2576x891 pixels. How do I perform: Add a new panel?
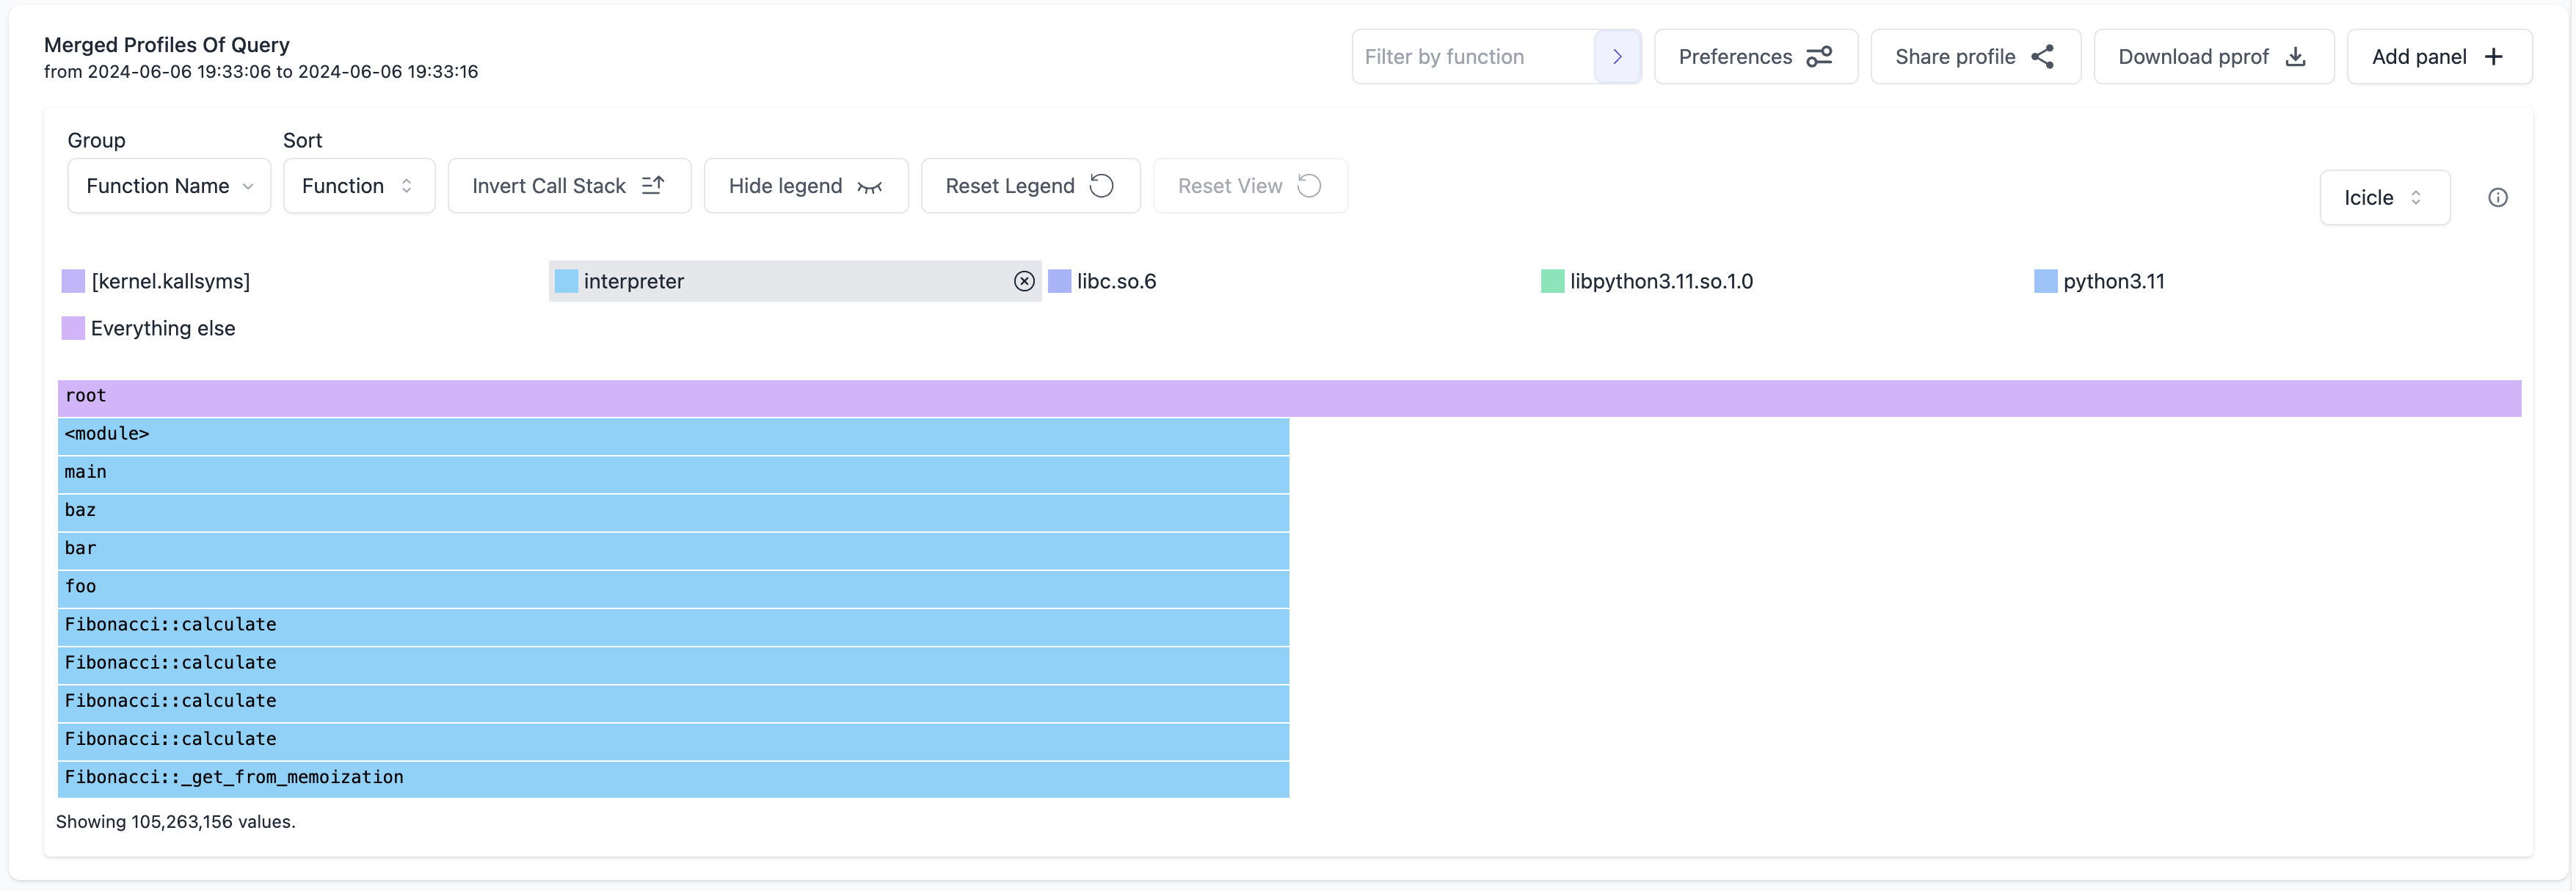[x=2438, y=57]
